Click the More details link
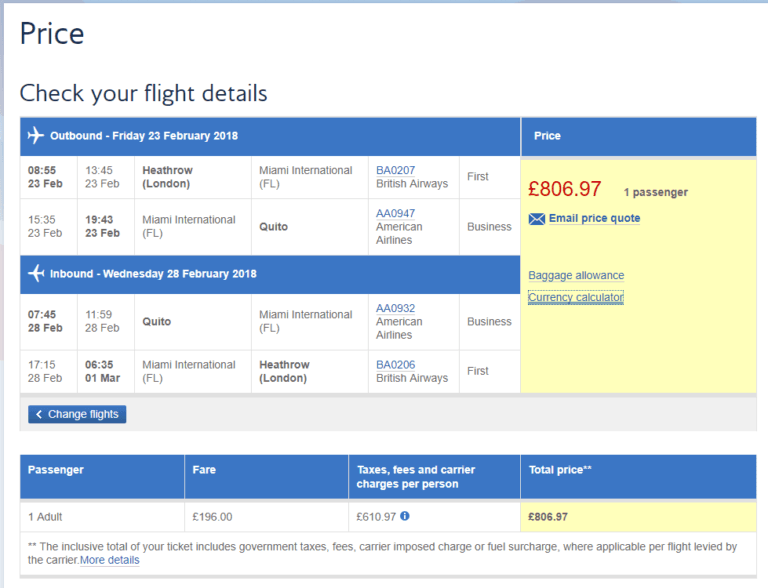768x588 pixels. tap(110, 560)
